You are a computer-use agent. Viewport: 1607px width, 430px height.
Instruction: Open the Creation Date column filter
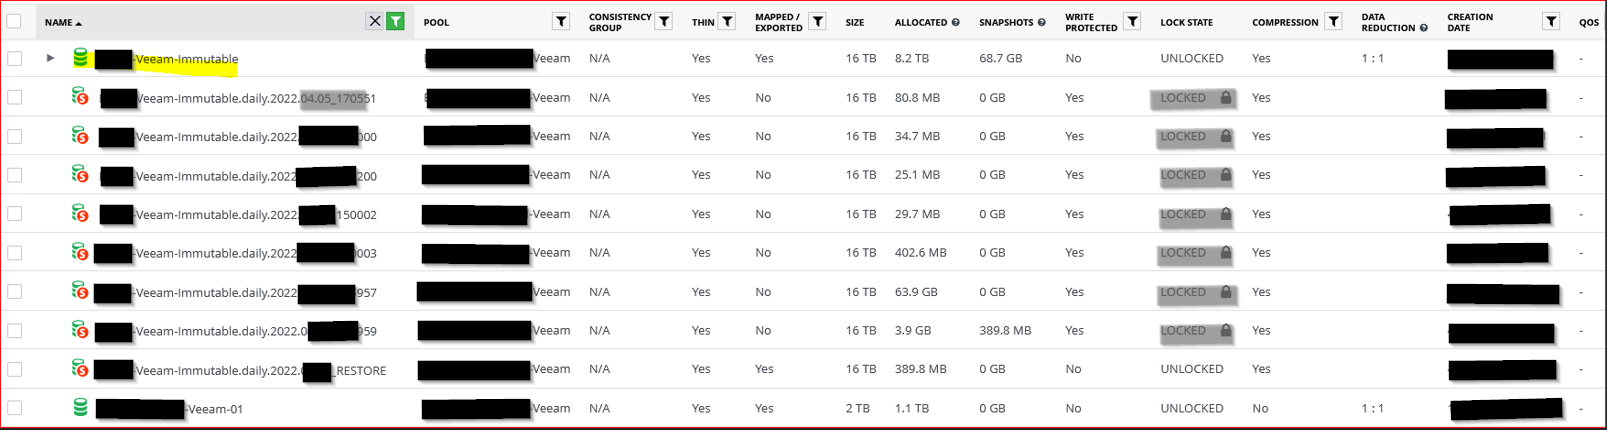(1550, 21)
